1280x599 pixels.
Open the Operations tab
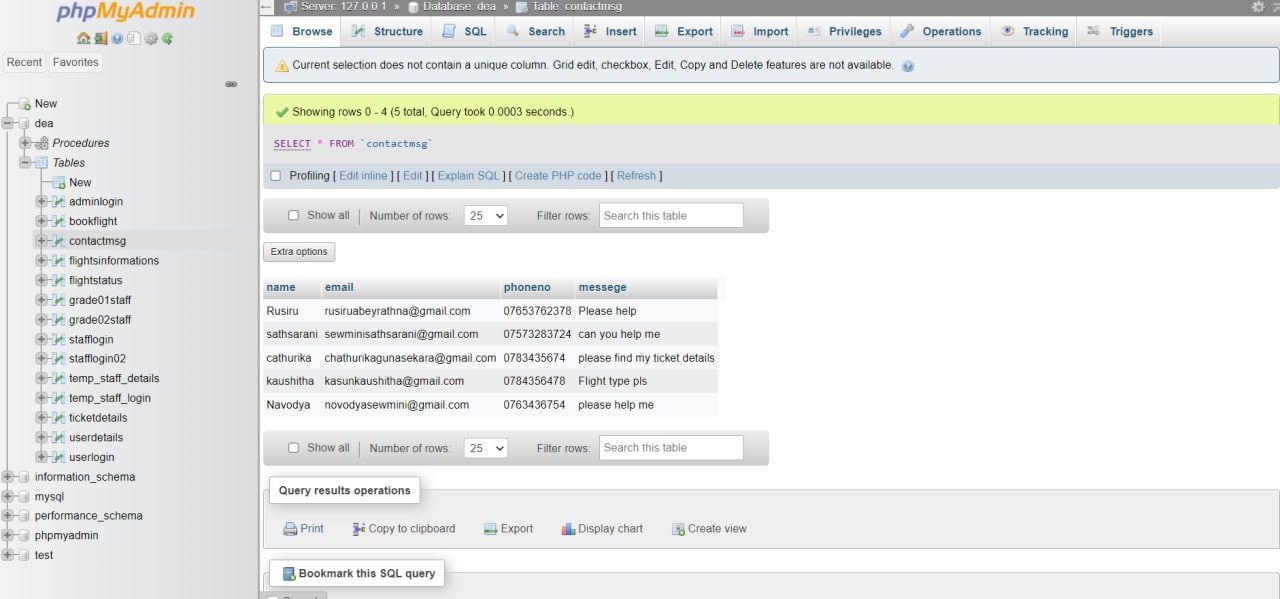(x=941, y=31)
